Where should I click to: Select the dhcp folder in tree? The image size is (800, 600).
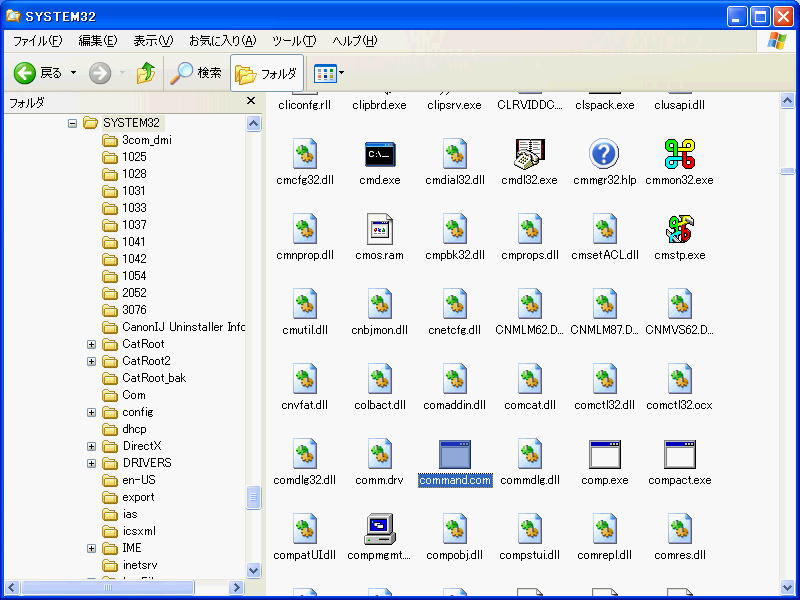124,429
